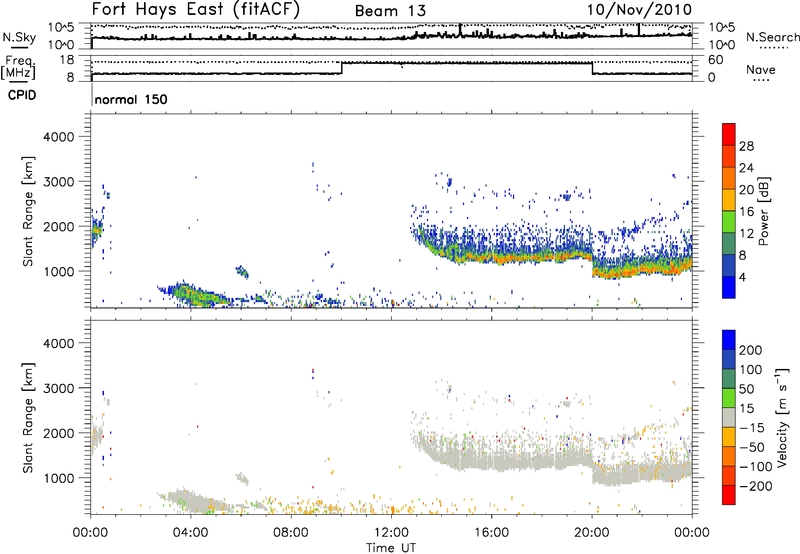Click the 200 tick on velocity colorbar
Image resolution: width=800 pixels, height=554 pixels.
(x=751, y=350)
